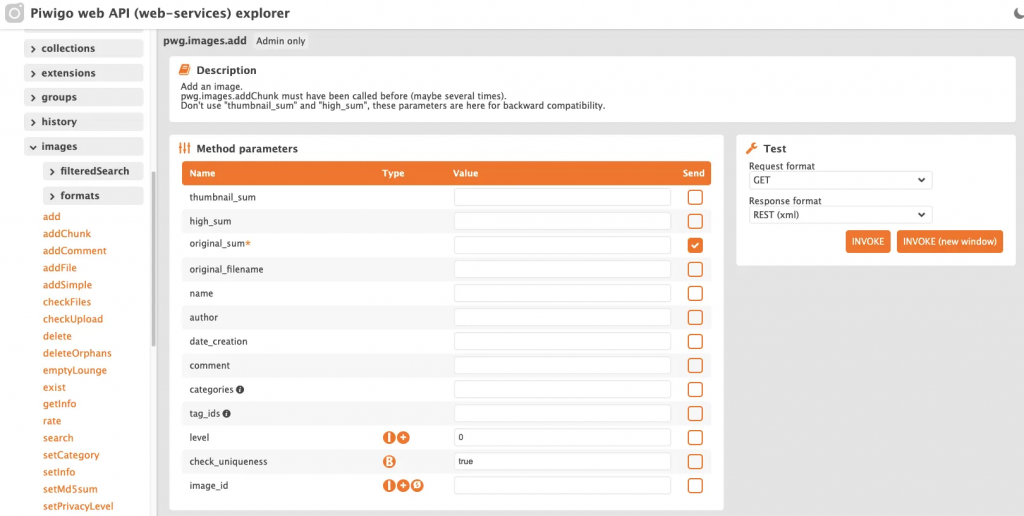Open the search method
Image resolution: width=1024 pixels, height=516 pixels.
click(58, 438)
